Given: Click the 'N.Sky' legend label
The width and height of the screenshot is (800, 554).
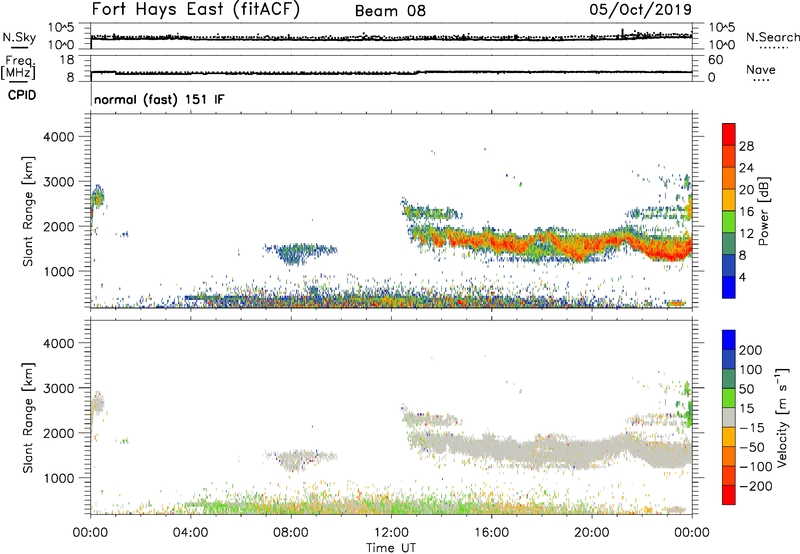Looking at the screenshot, I should pos(19,37).
